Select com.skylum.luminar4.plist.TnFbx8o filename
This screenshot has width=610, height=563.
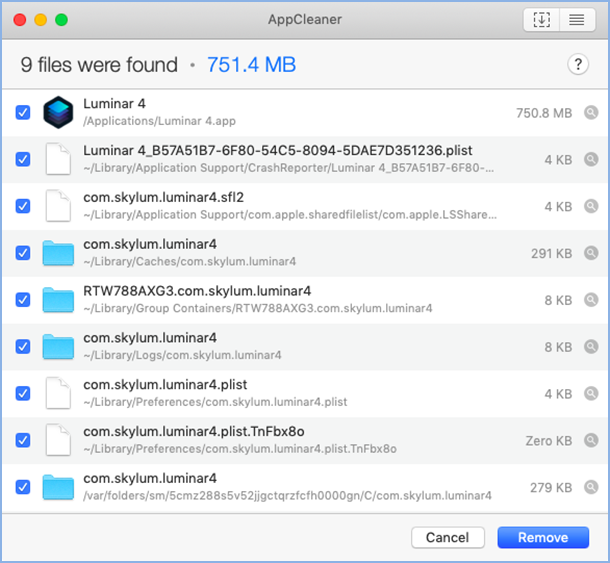[x=194, y=431]
